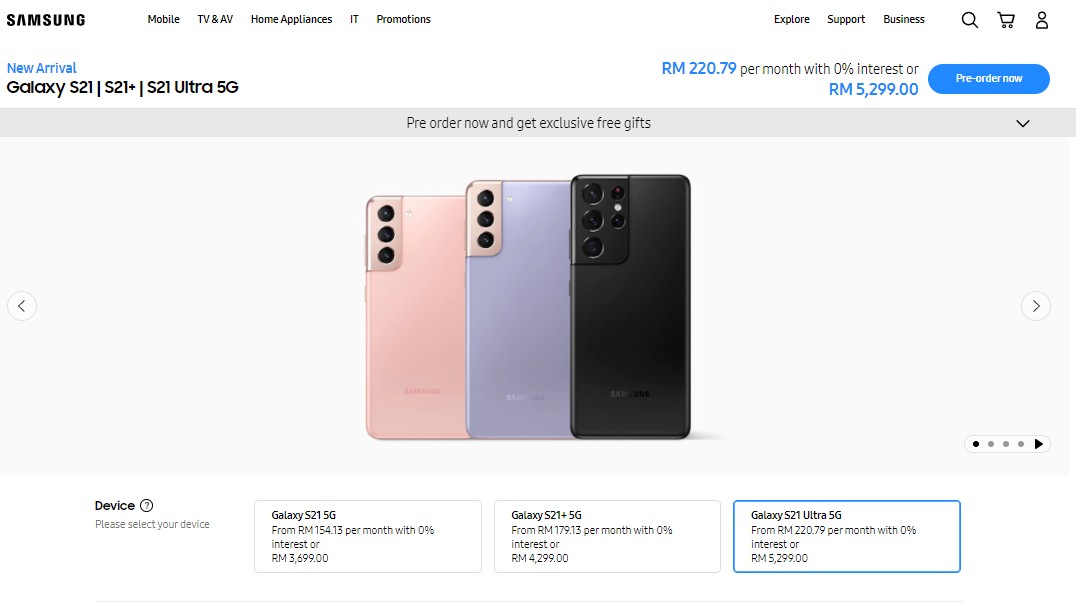
Task: Advance to next carousel slide arrow
Action: tap(1035, 306)
